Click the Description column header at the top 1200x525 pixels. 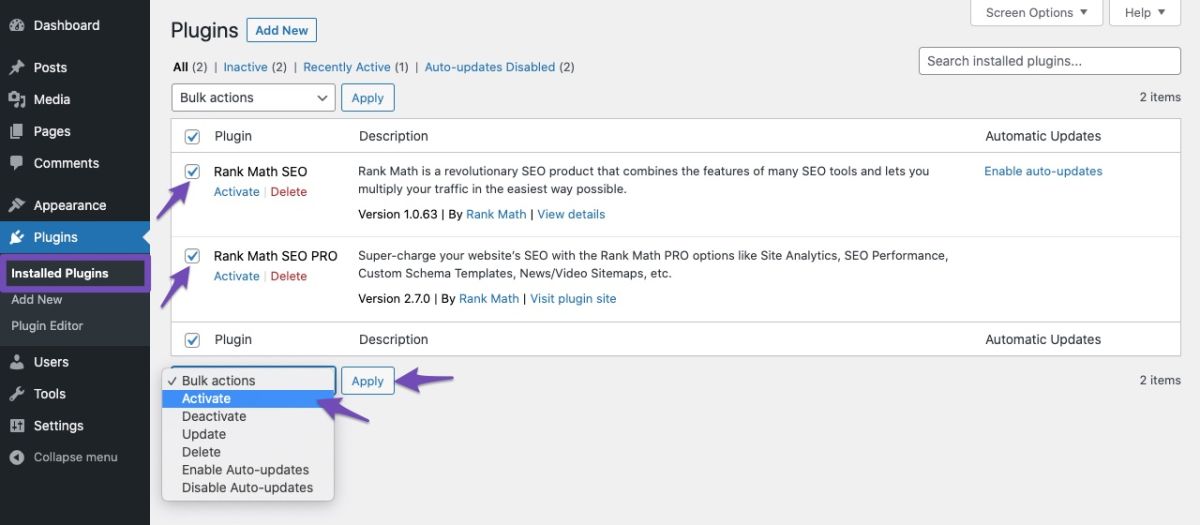[393, 136]
